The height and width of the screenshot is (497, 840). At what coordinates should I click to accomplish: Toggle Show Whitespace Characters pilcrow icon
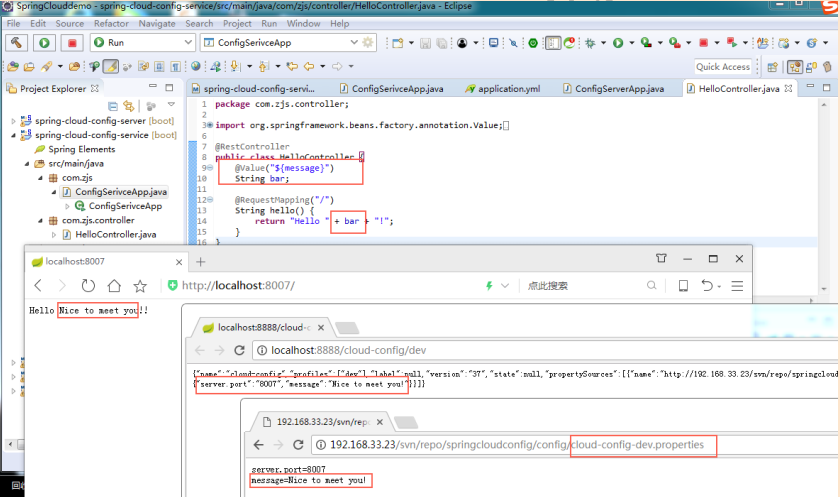(176, 66)
